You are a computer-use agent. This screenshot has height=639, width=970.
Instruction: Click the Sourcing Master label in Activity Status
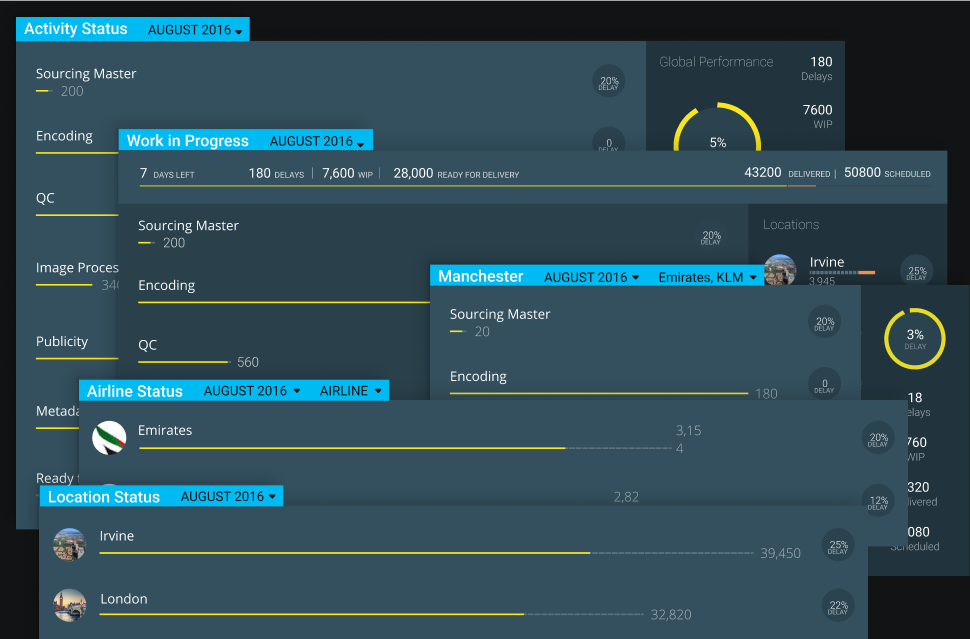(86, 74)
